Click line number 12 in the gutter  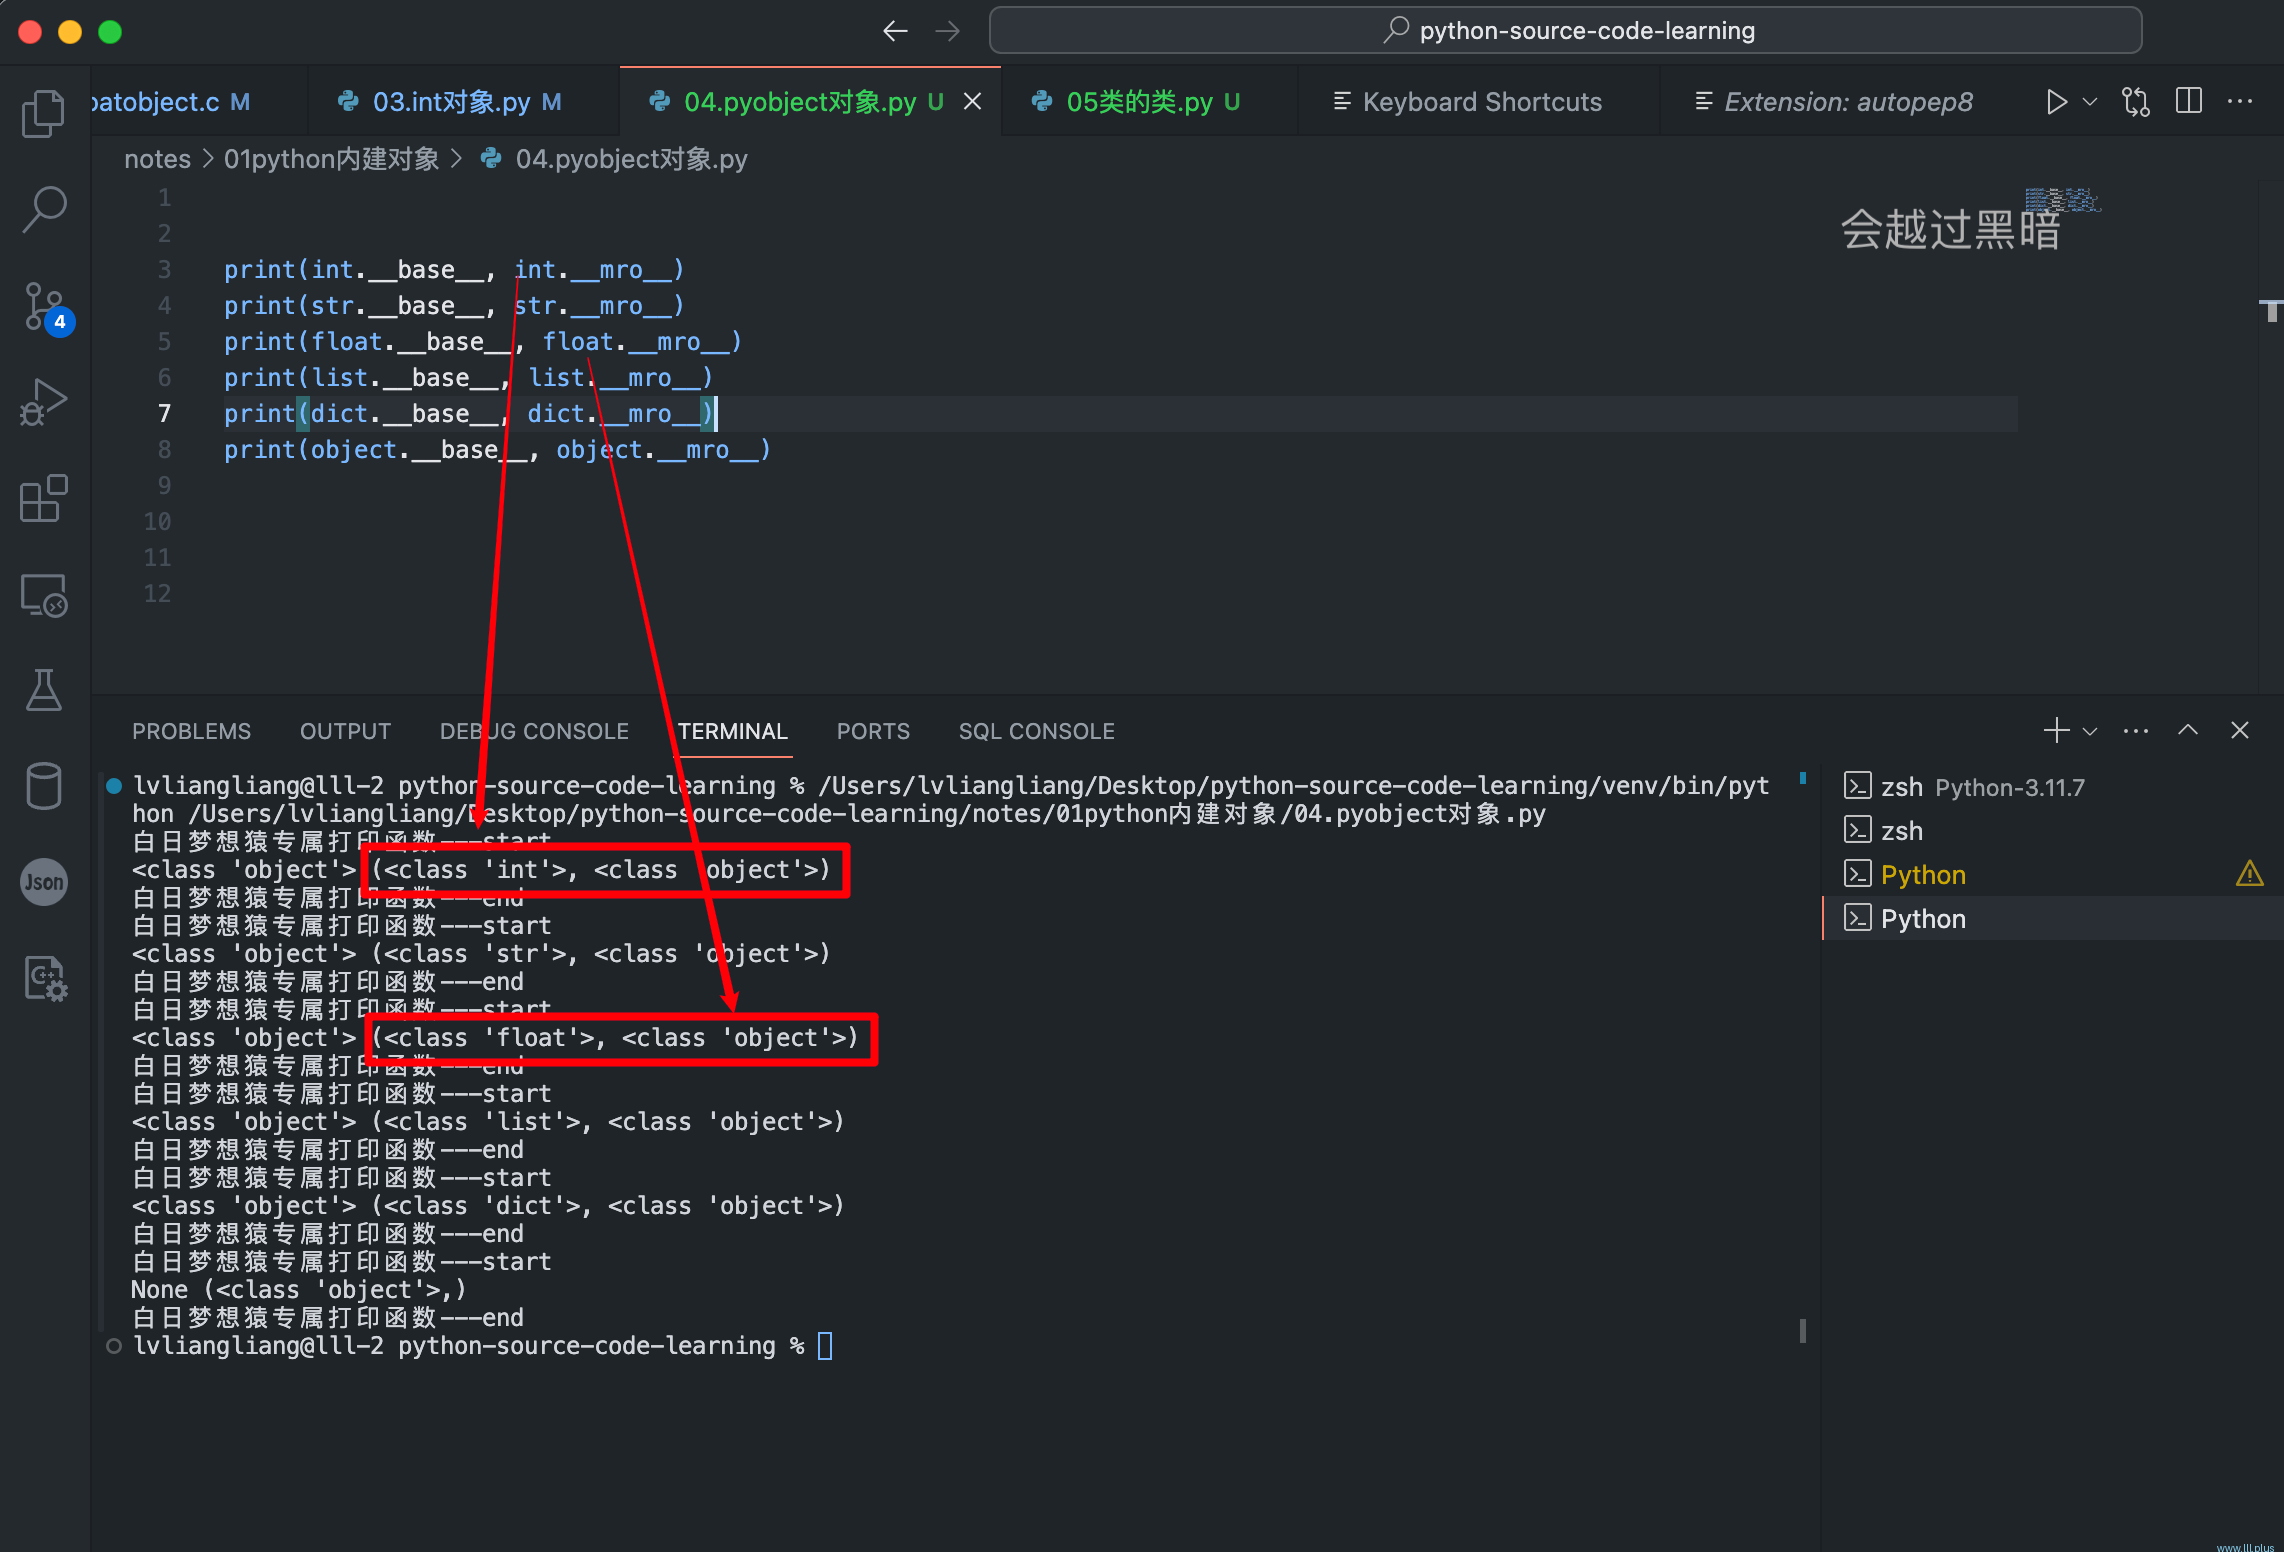click(157, 594)
